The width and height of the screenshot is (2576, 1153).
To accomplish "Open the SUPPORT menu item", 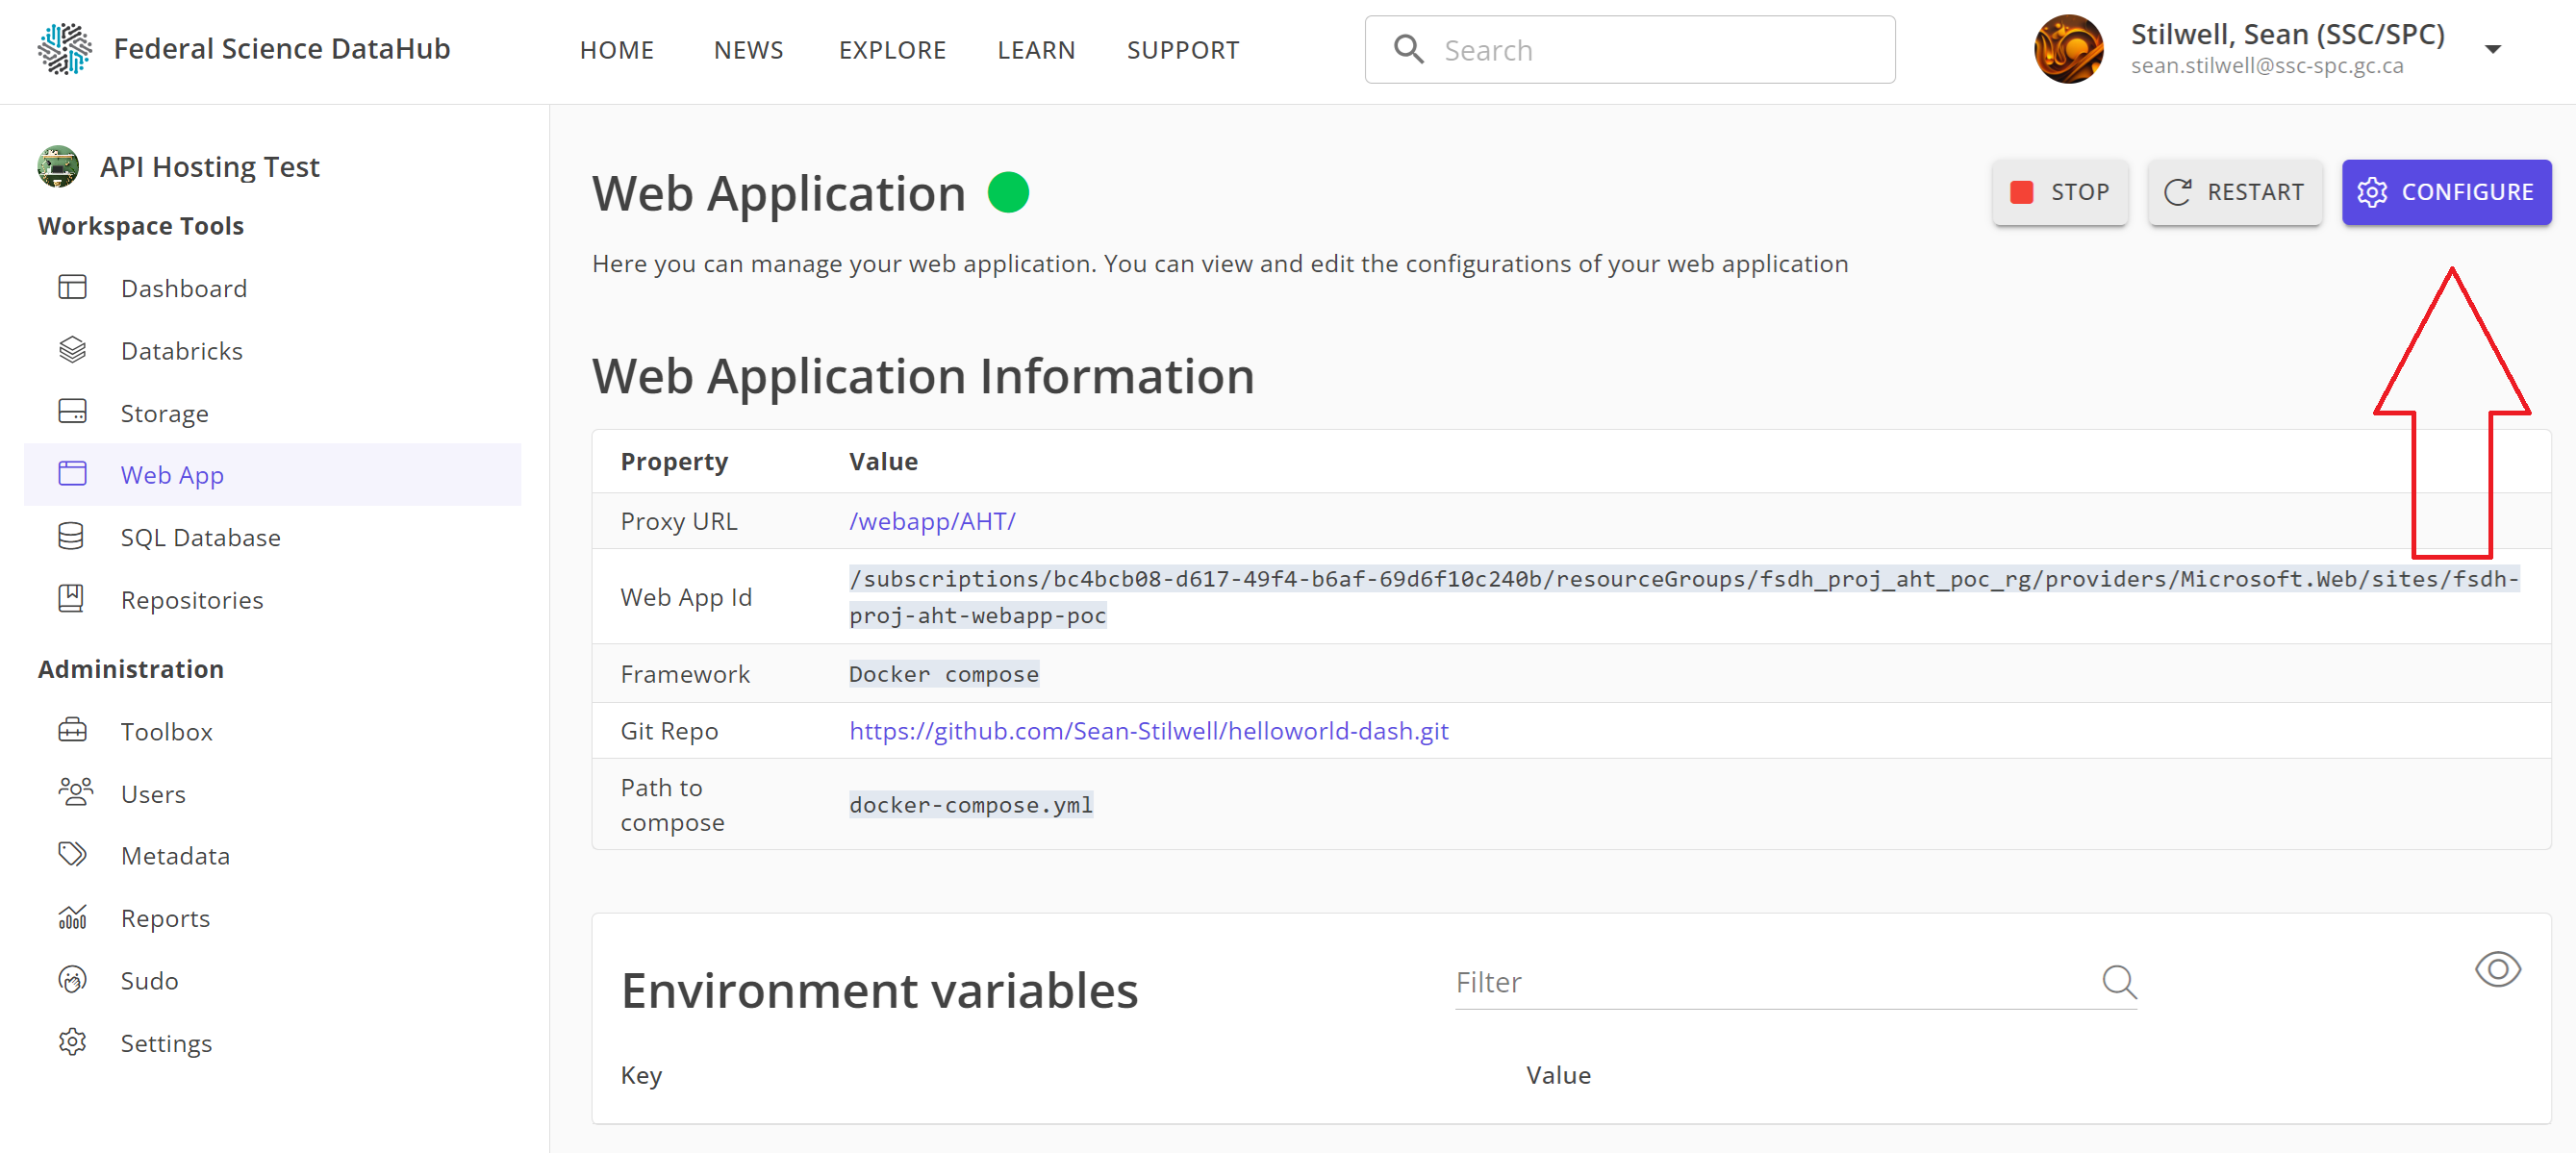I will (x=1182, y=49).
